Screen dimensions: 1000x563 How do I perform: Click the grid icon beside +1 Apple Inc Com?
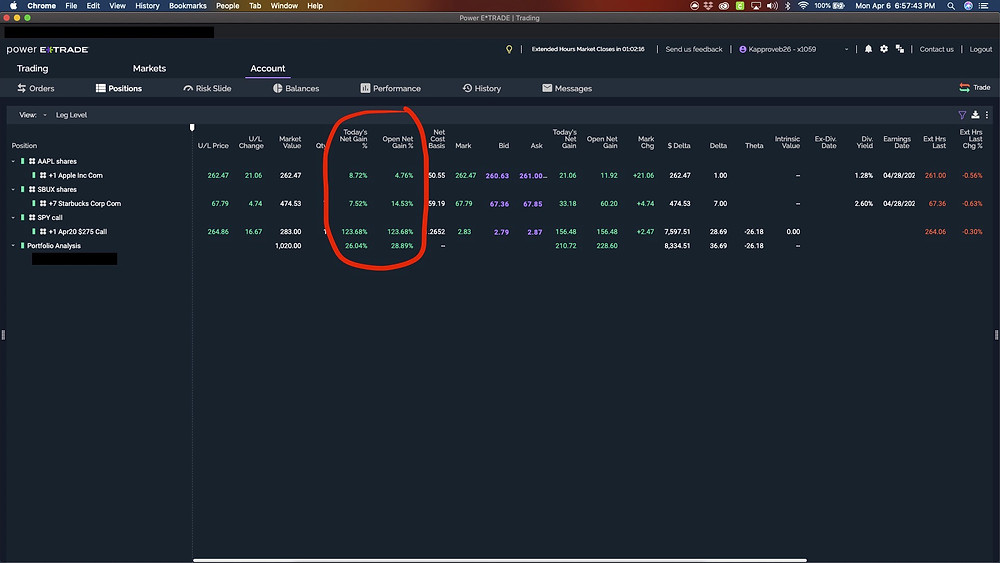point(43,175)
